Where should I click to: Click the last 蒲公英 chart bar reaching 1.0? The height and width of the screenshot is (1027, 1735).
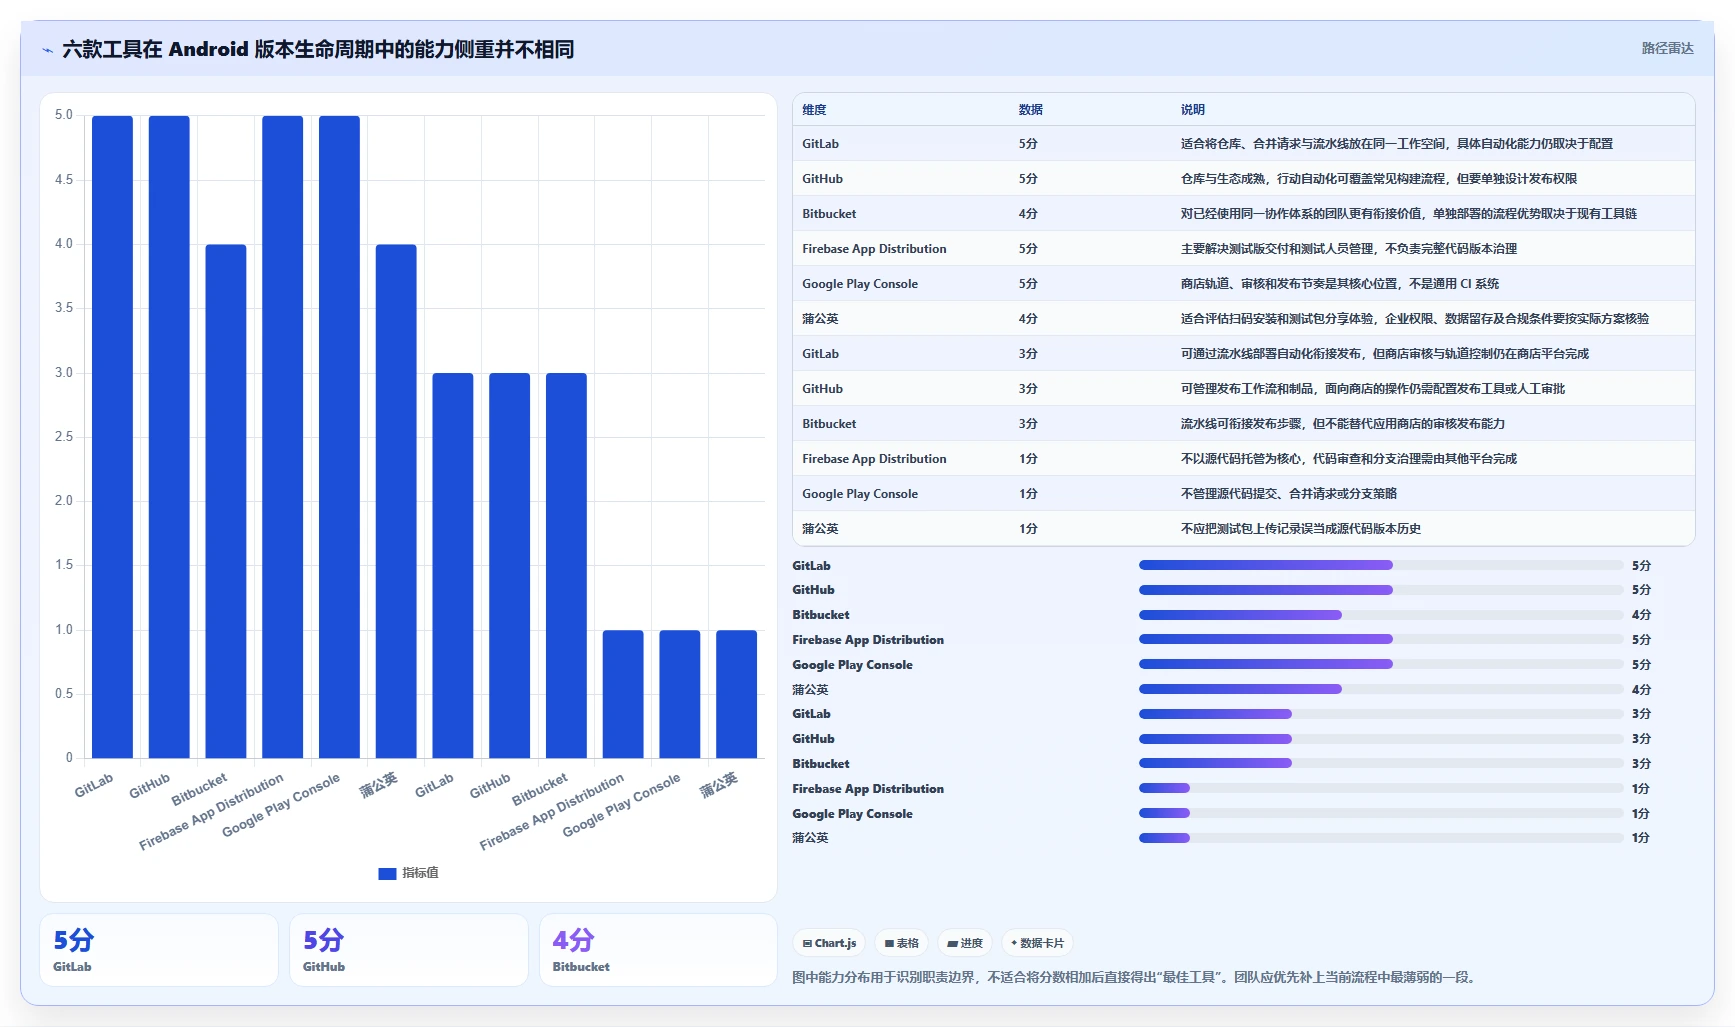pyautogui.click(x=736, y=694)
